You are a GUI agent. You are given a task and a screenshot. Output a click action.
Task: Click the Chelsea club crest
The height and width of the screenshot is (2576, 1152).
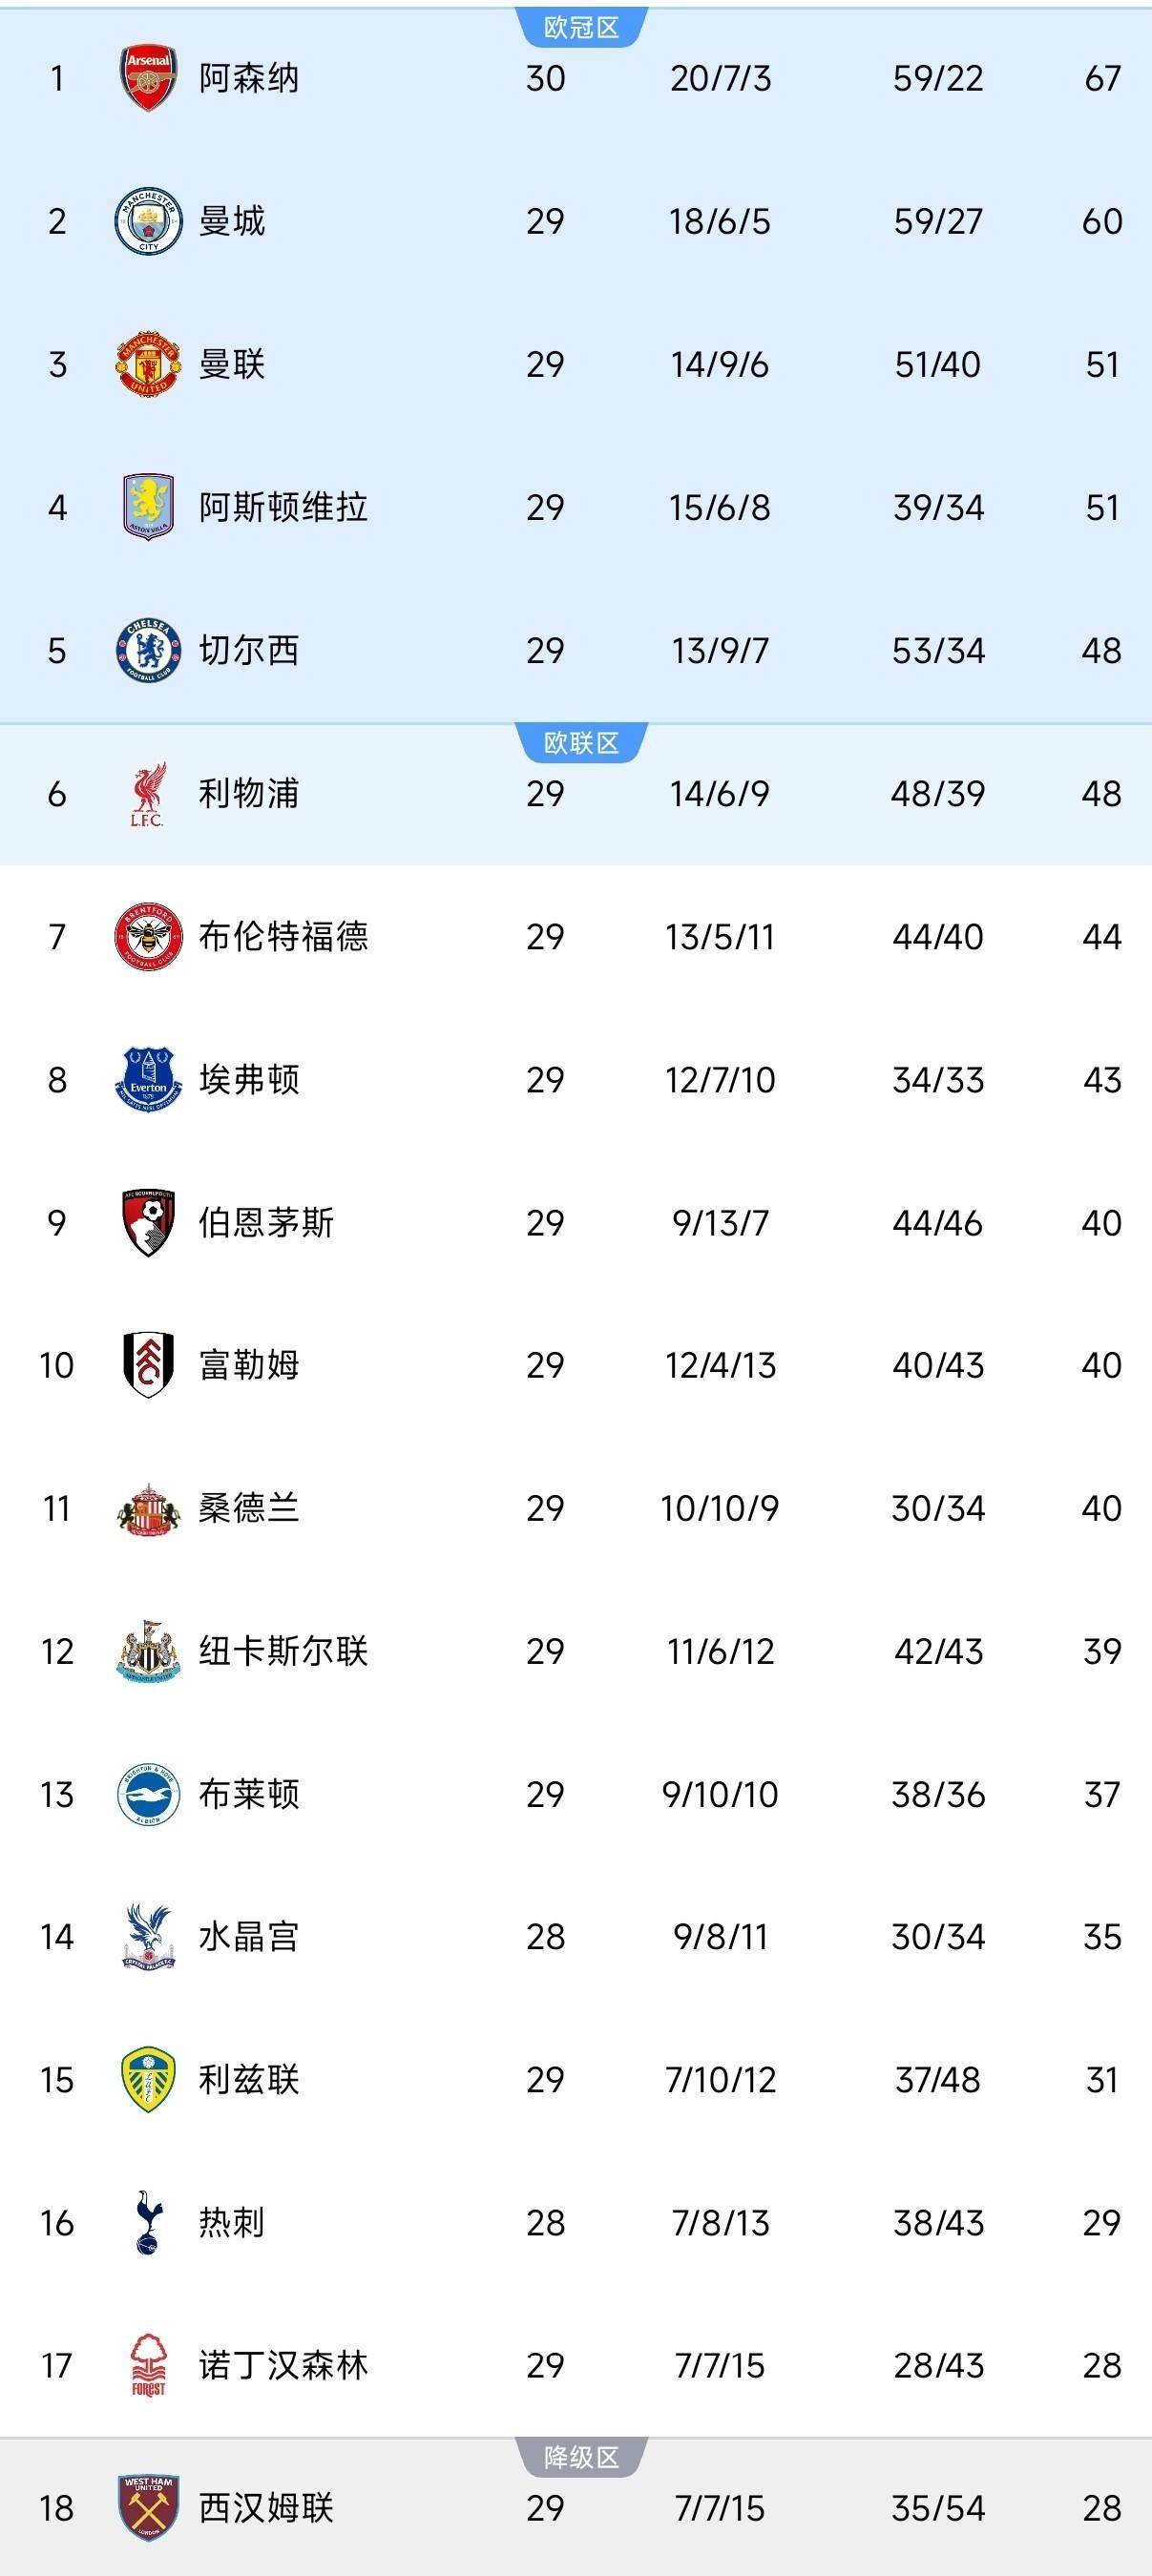pyautogui.click(x=148, y=650)
